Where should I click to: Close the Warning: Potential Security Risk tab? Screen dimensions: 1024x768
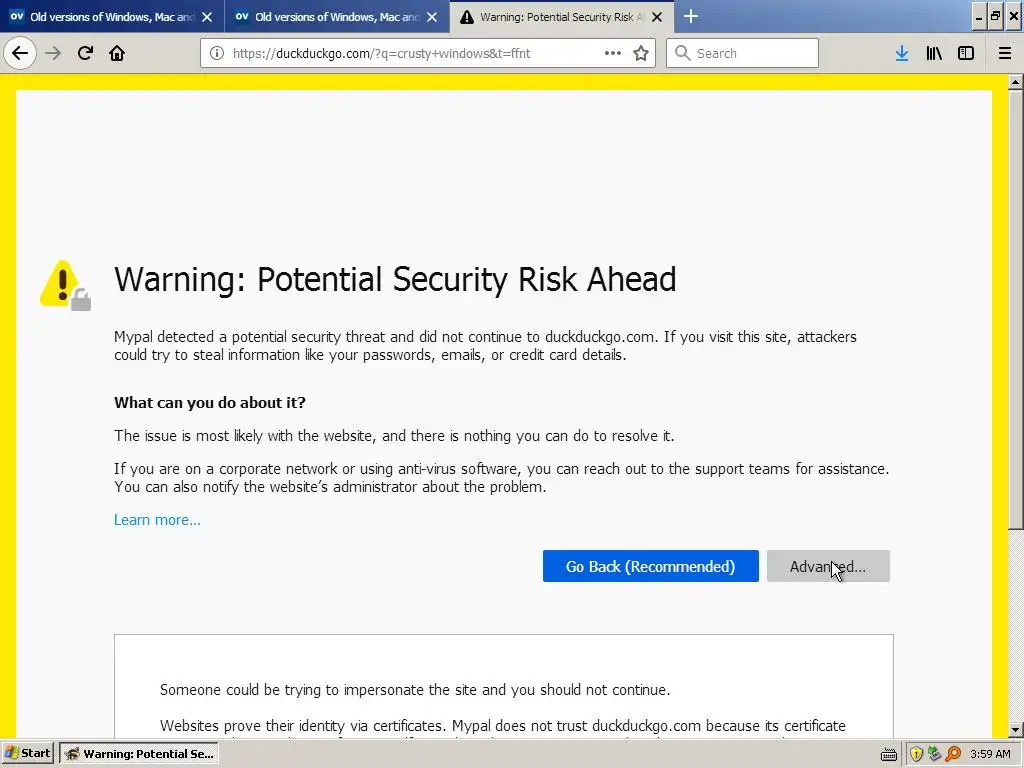point(658,17)
